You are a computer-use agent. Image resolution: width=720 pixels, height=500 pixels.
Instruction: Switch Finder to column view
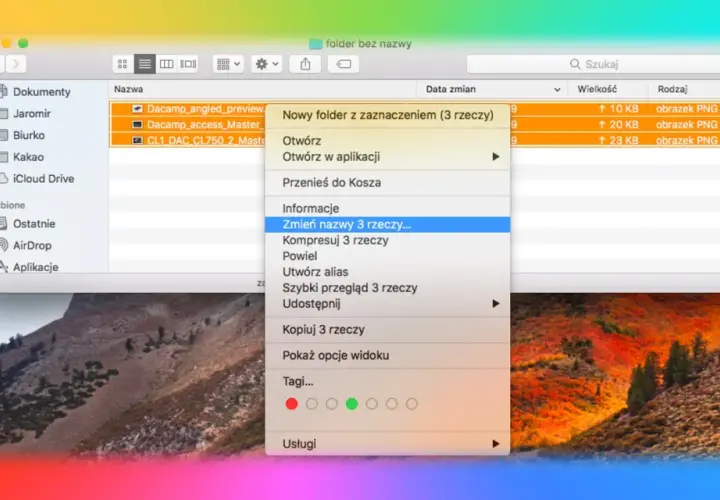click(x=166, y=64)
